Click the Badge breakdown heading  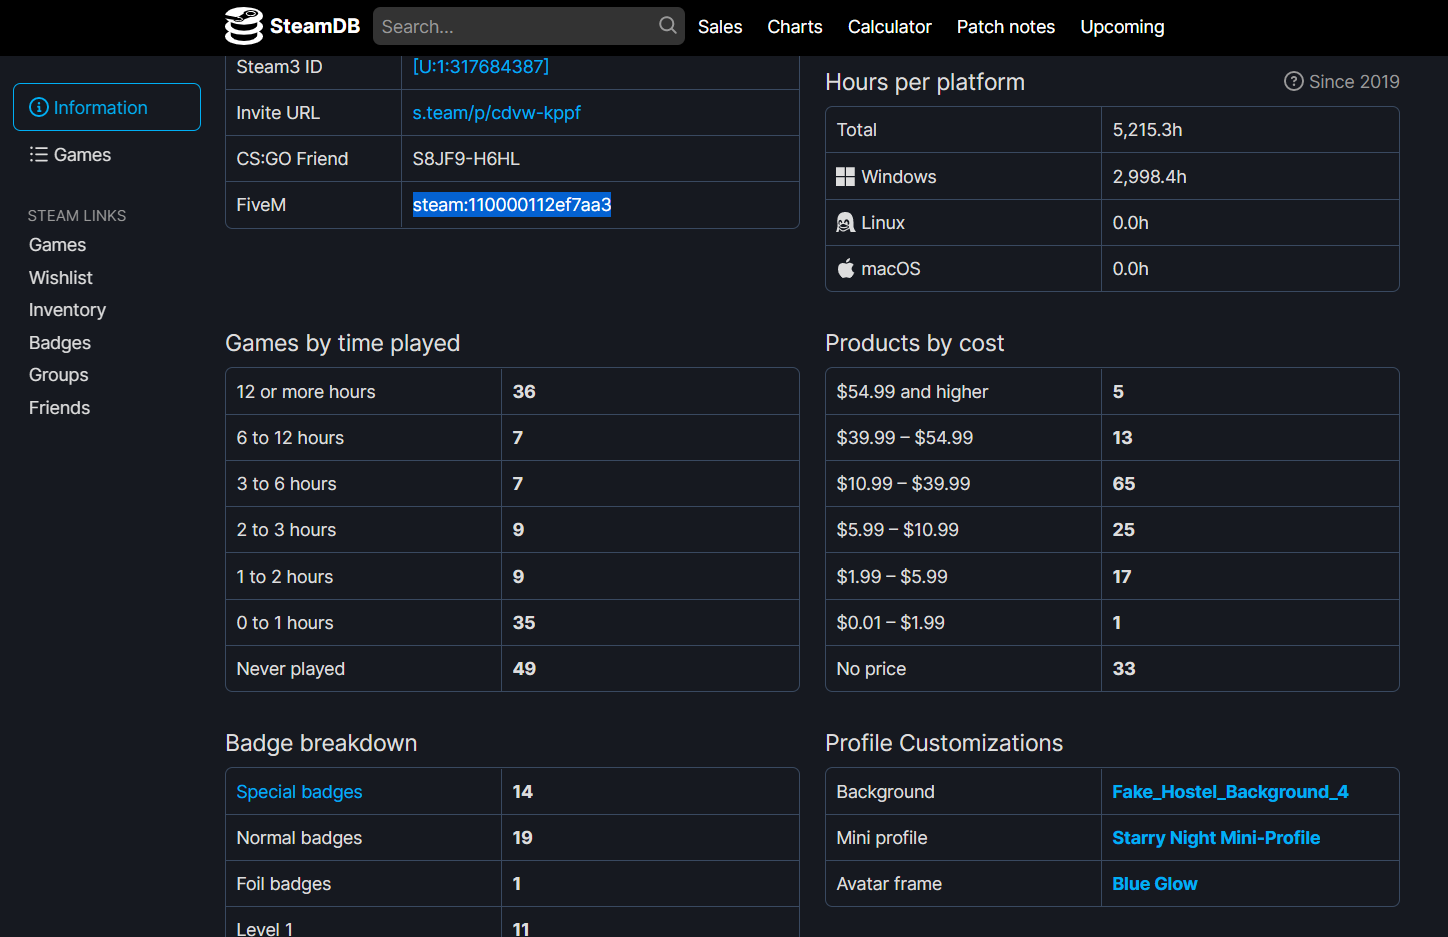coord(321,743)
